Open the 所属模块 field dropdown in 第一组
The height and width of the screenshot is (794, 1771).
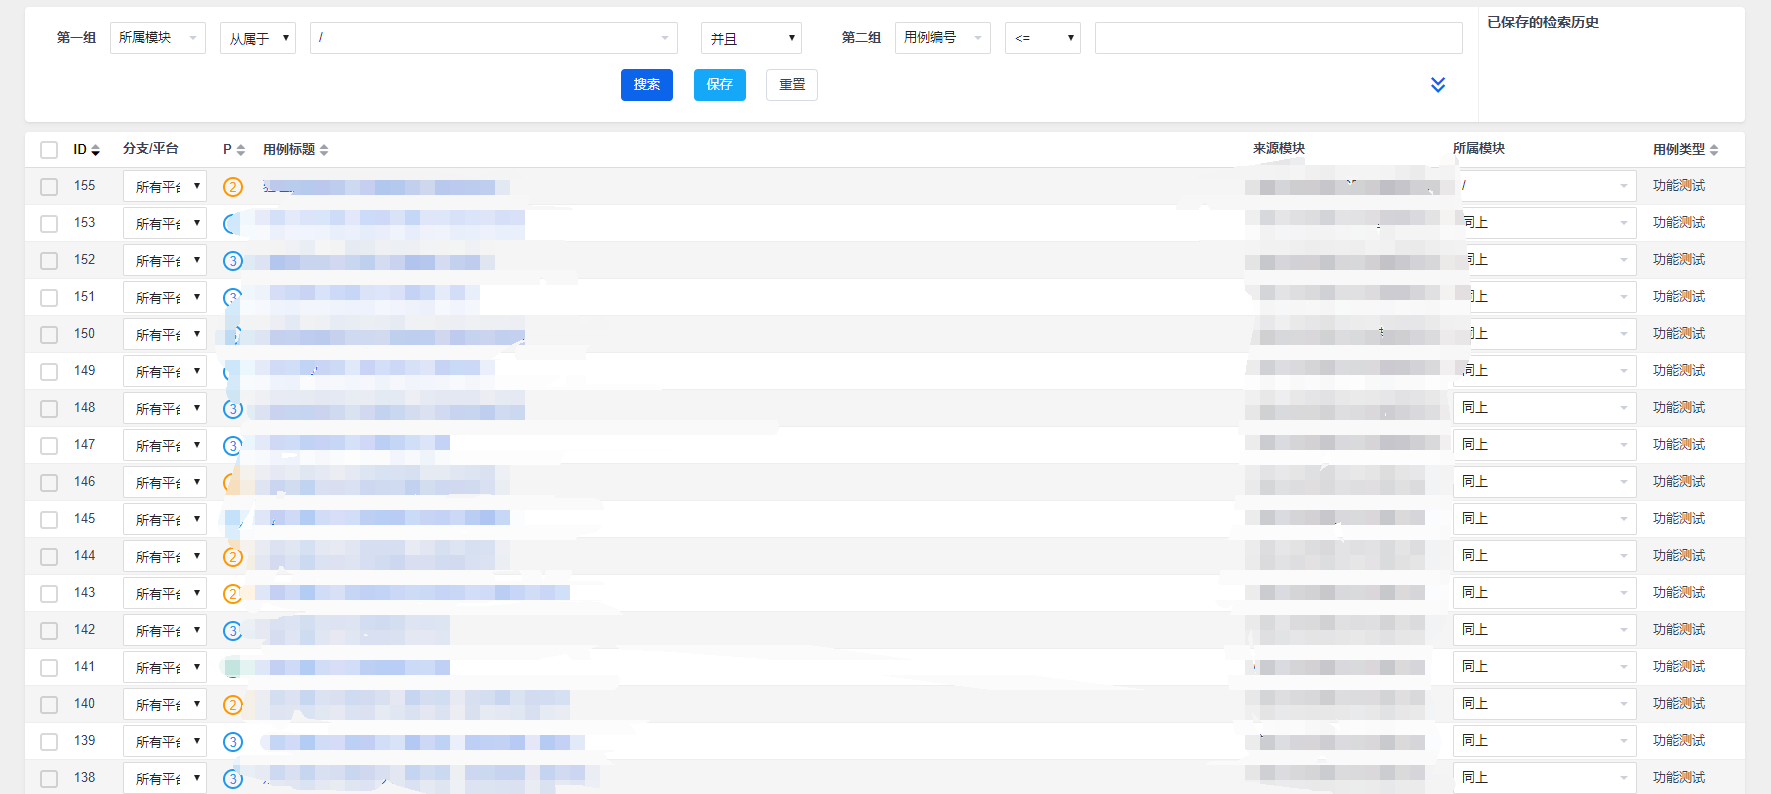point(158,38)
